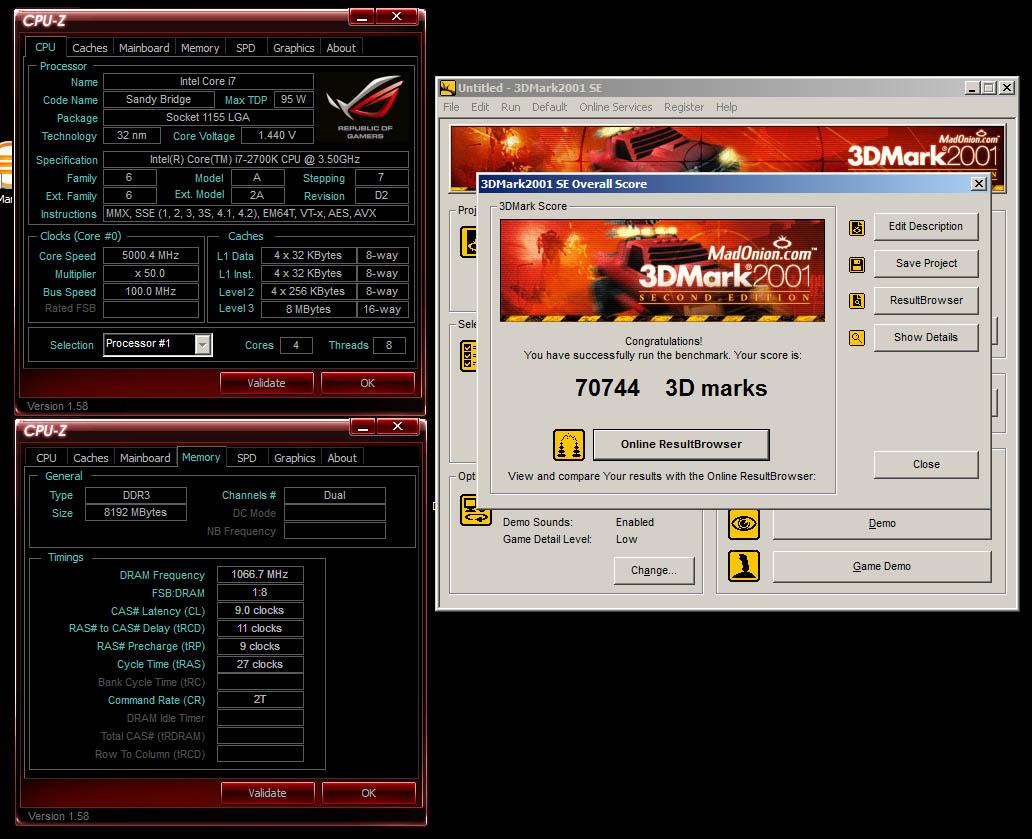Viewport: 1032px width, 839px height.
Task: Click the DRAM Frequency value 1066.7 MHz
Action: (260, 574)
